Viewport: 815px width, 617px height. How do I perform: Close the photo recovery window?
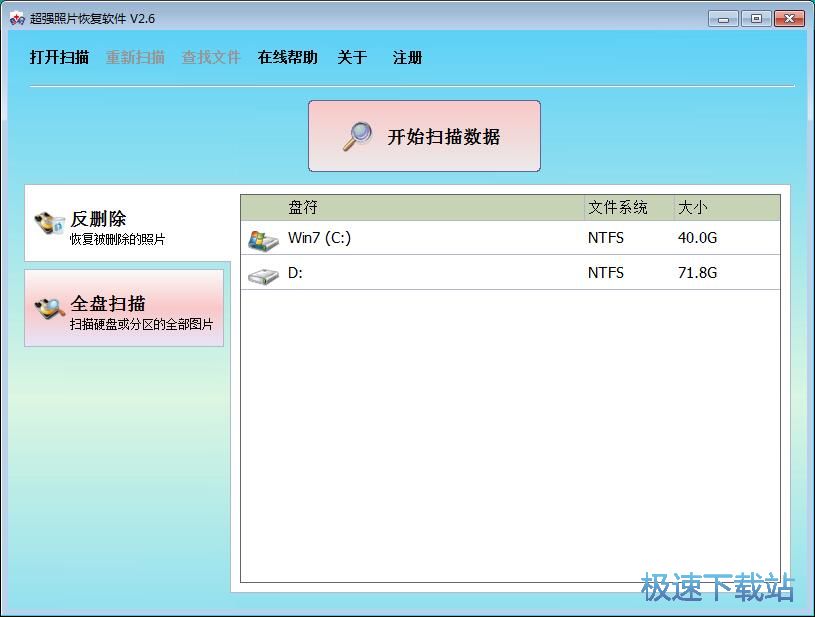point(790,19)
